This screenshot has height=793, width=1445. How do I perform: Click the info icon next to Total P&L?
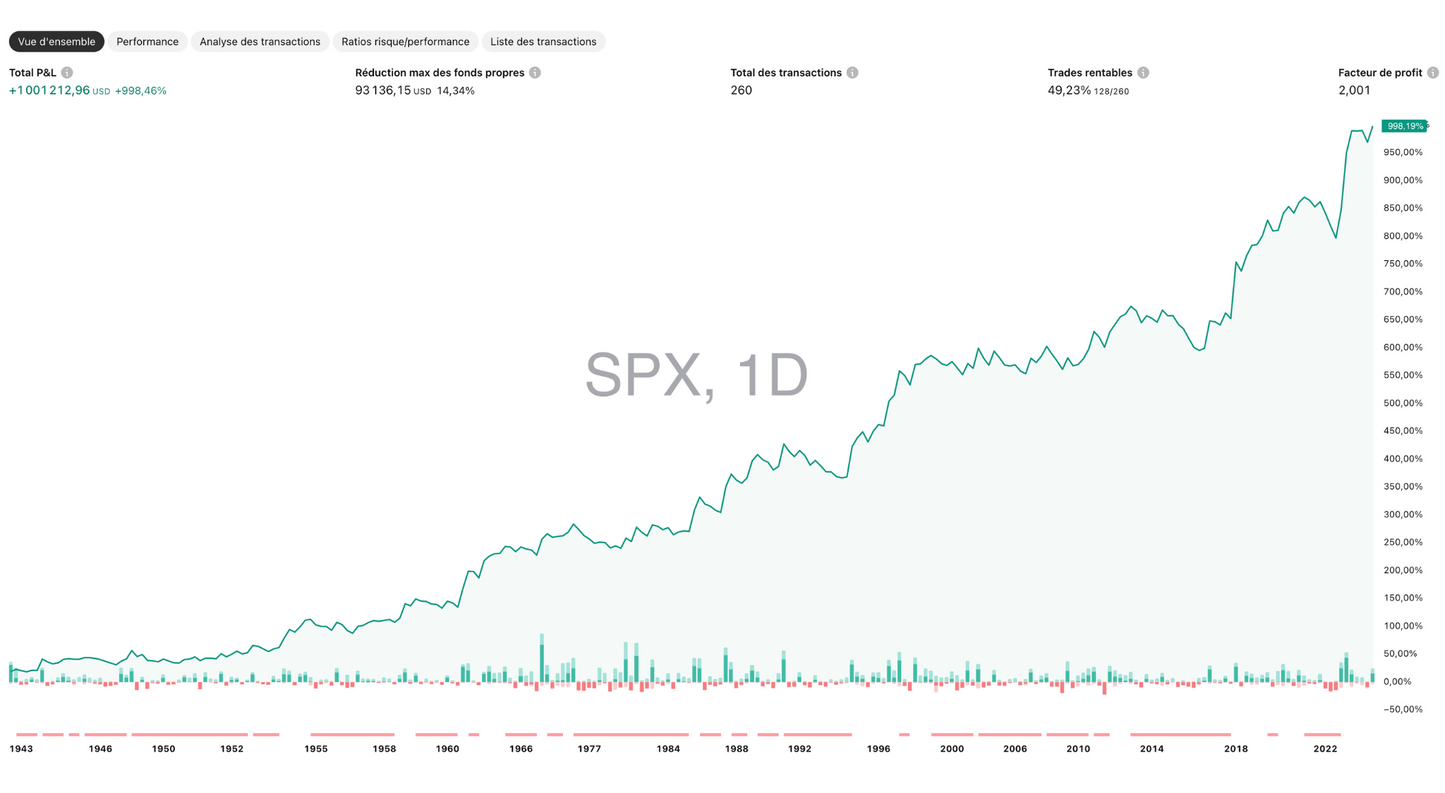coord(66,72)
